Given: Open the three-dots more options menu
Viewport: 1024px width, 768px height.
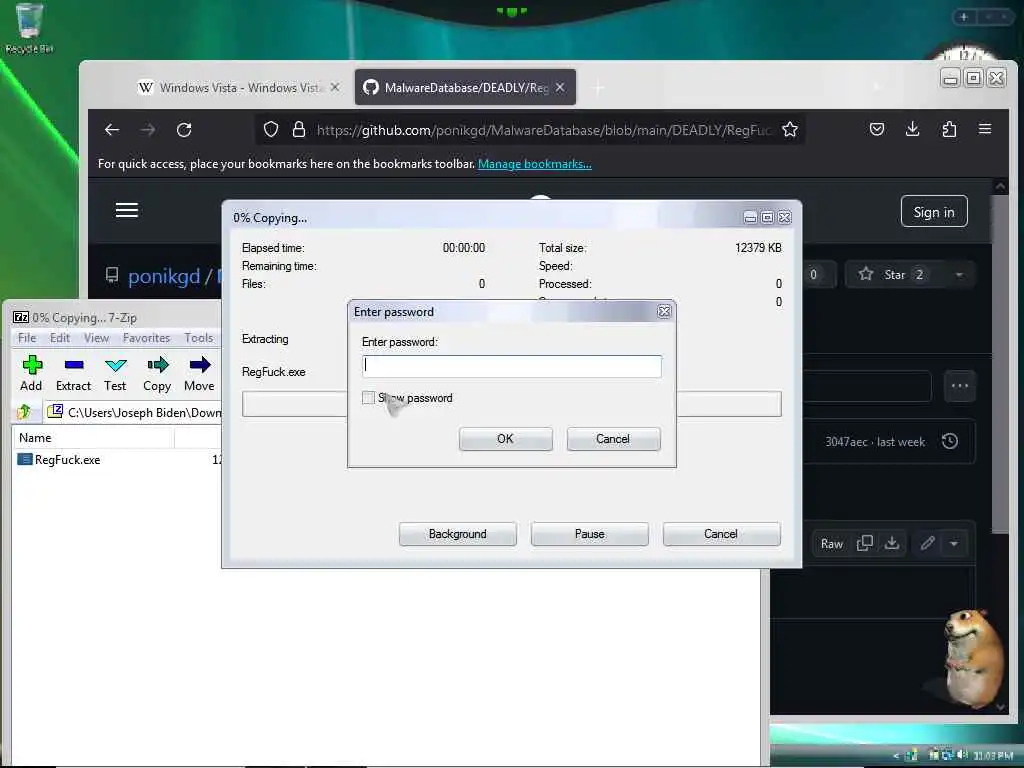Looking at the screenshot, I should pos(959,386).
